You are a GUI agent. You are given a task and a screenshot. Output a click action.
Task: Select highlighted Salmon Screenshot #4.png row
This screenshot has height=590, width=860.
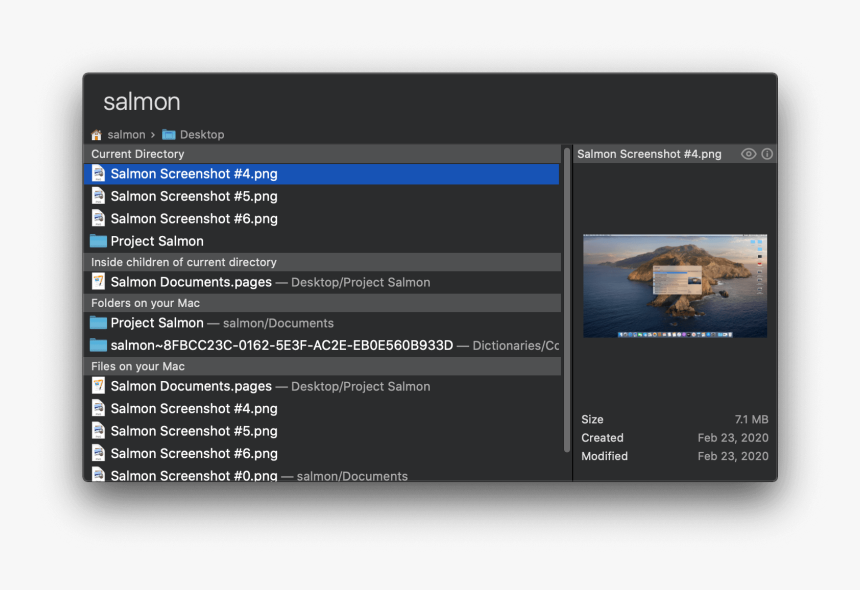(x=322, y=174)
